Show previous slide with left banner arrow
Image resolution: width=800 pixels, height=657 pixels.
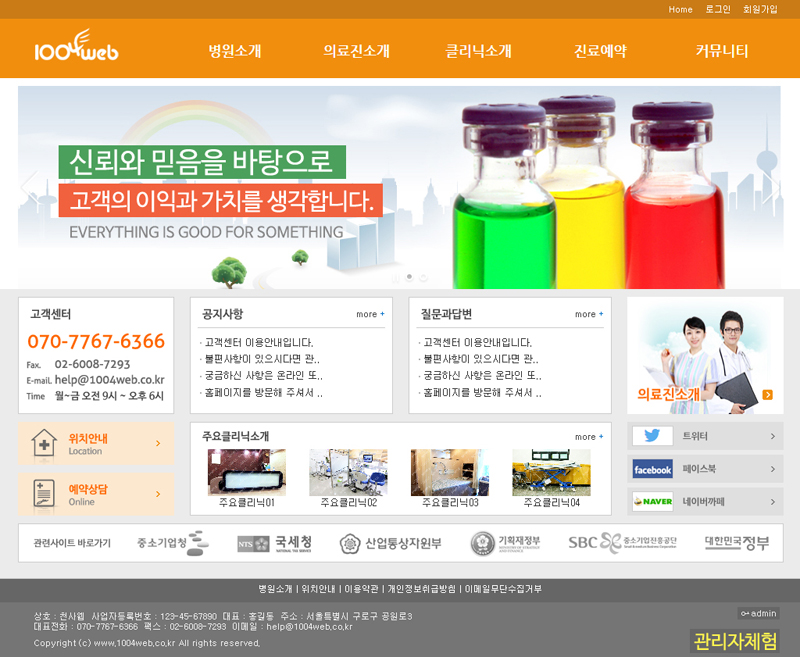tap(30, 186)
